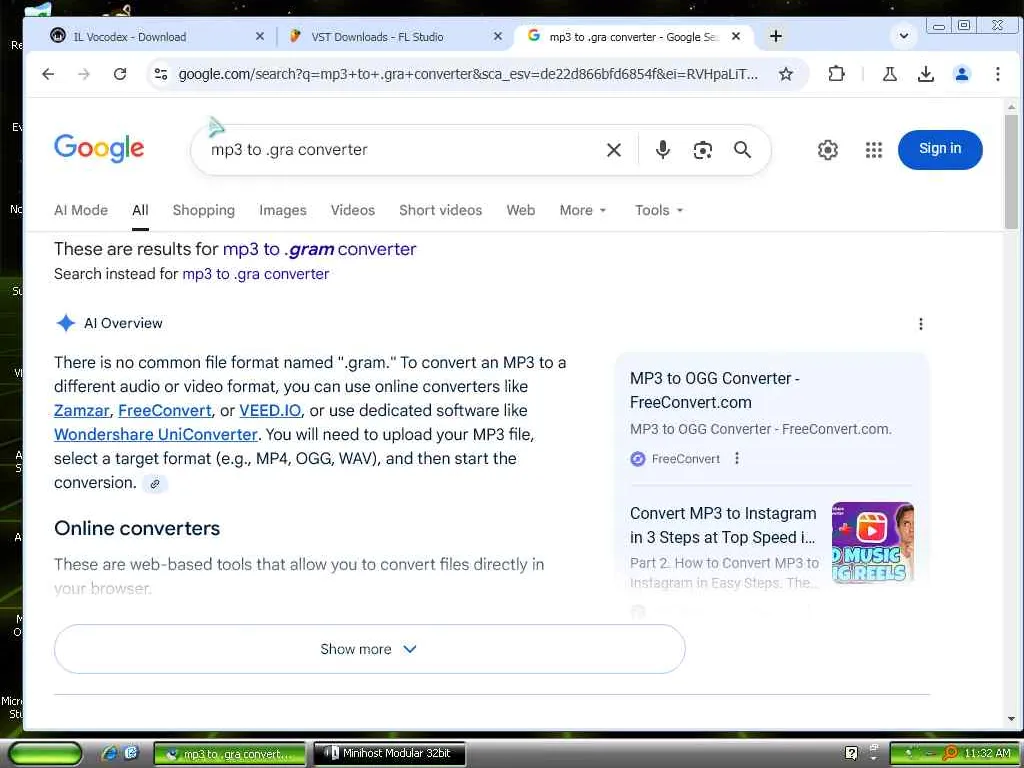Start voice search with microphone icon

pos(662,150)
